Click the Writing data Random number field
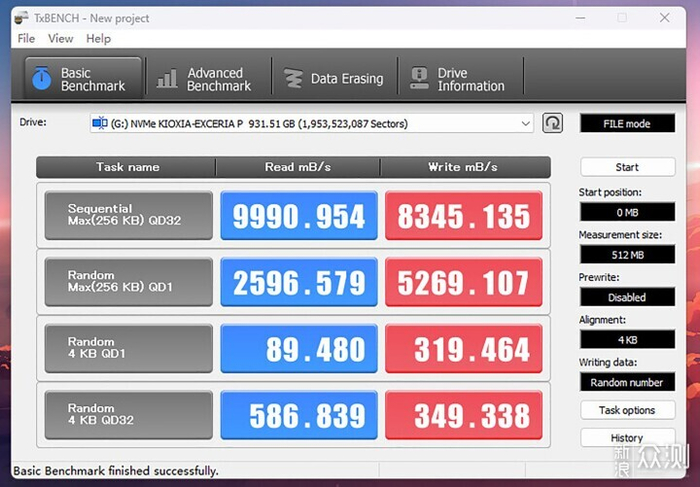Image resolution: width=700 pixels, height=487 pixels. click(627, 382)
